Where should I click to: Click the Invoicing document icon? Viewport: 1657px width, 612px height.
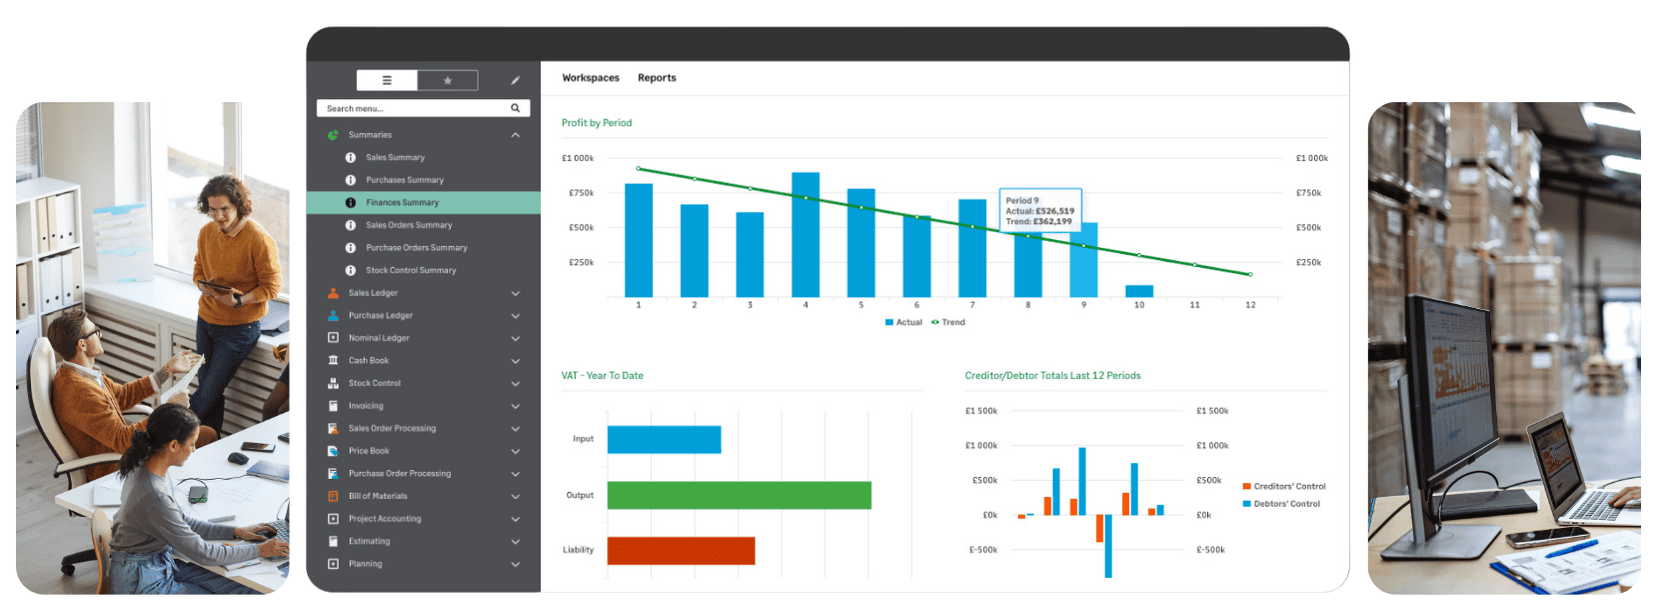[x=333, y=406]
